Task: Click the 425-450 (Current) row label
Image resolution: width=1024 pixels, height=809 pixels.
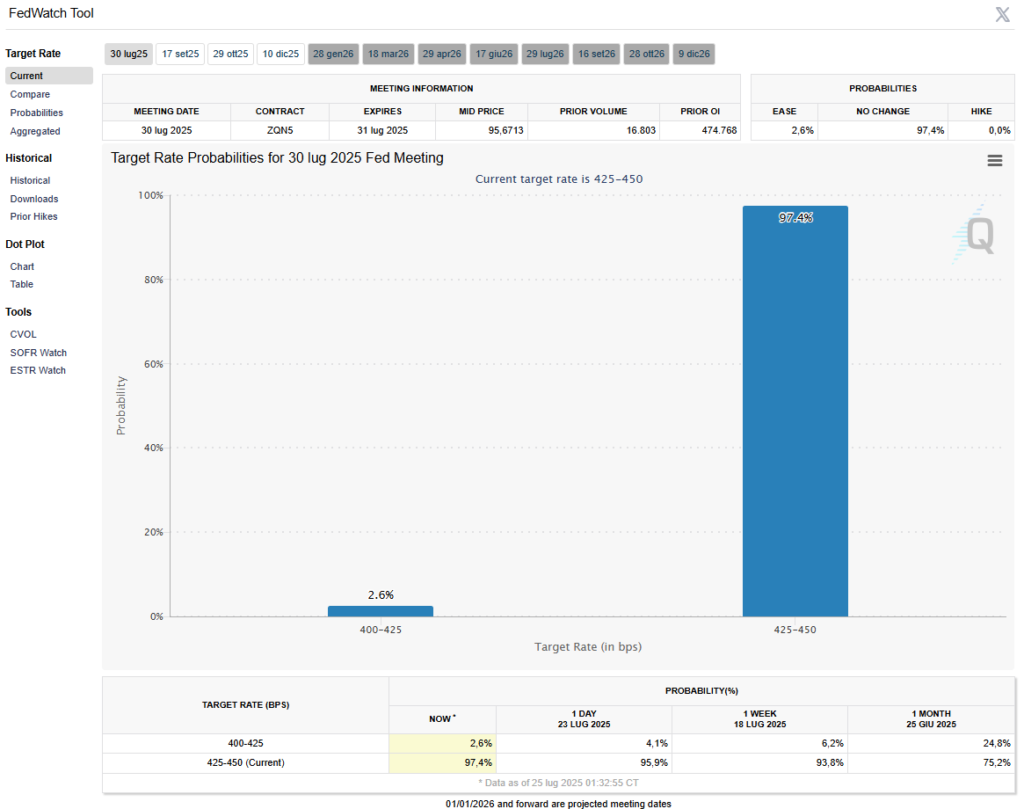Action: click(x=246, y=763)
